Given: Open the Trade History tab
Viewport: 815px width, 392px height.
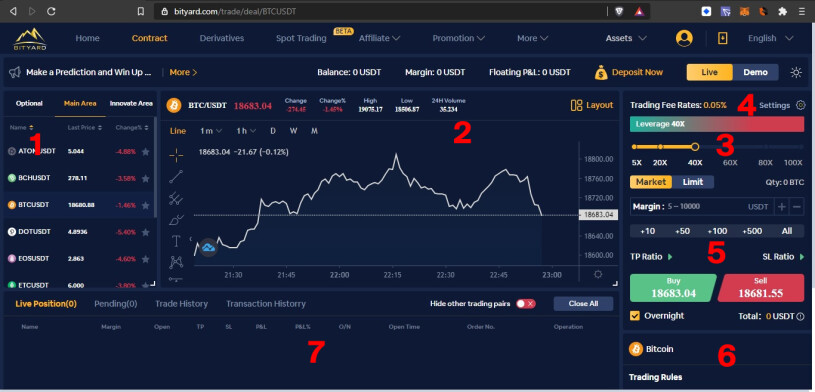Looking at the screenshot, I should click(x=181, y=304).
